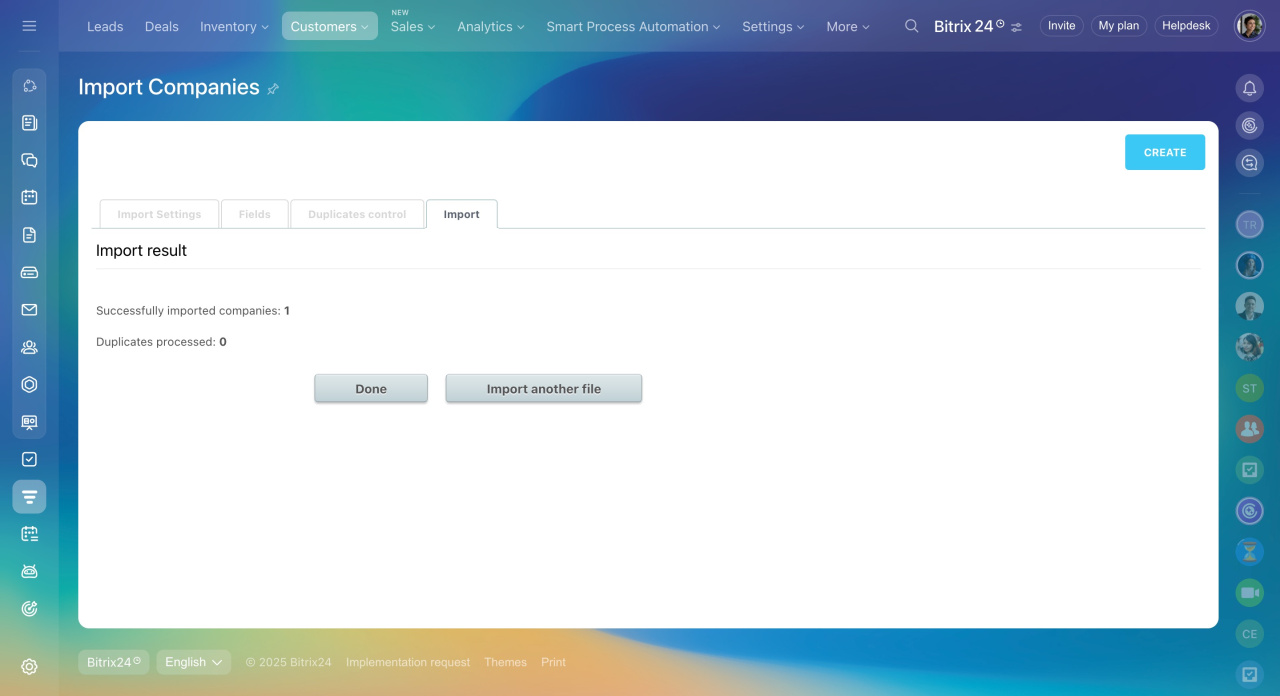Open Calendar from the left sidebar
1280x696 pixels.
[x=29, y=197]
